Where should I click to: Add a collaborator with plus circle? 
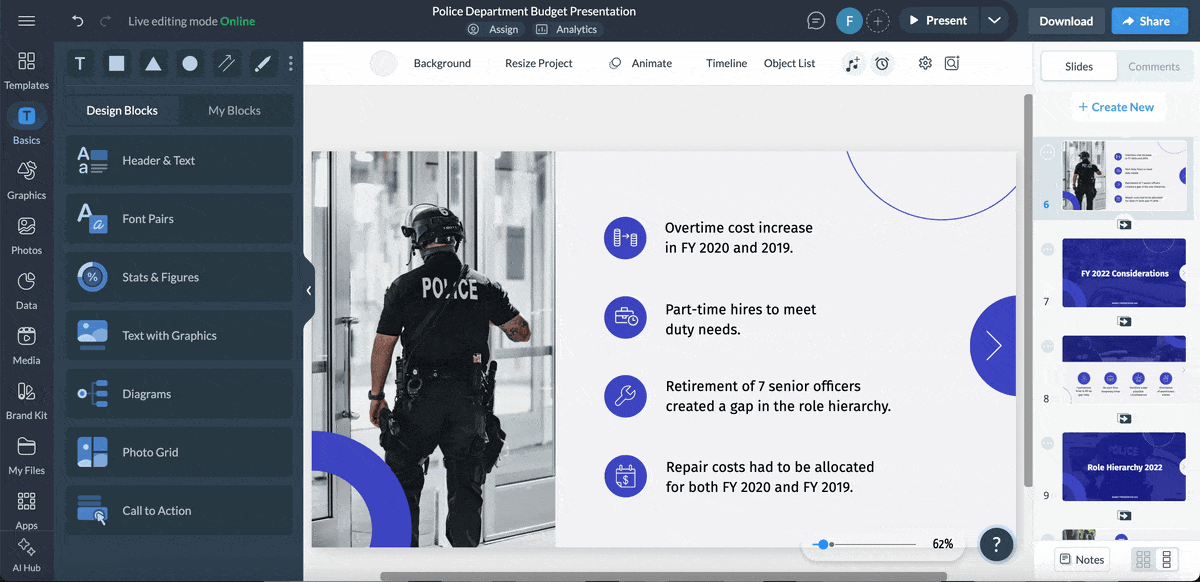point(877,21)
